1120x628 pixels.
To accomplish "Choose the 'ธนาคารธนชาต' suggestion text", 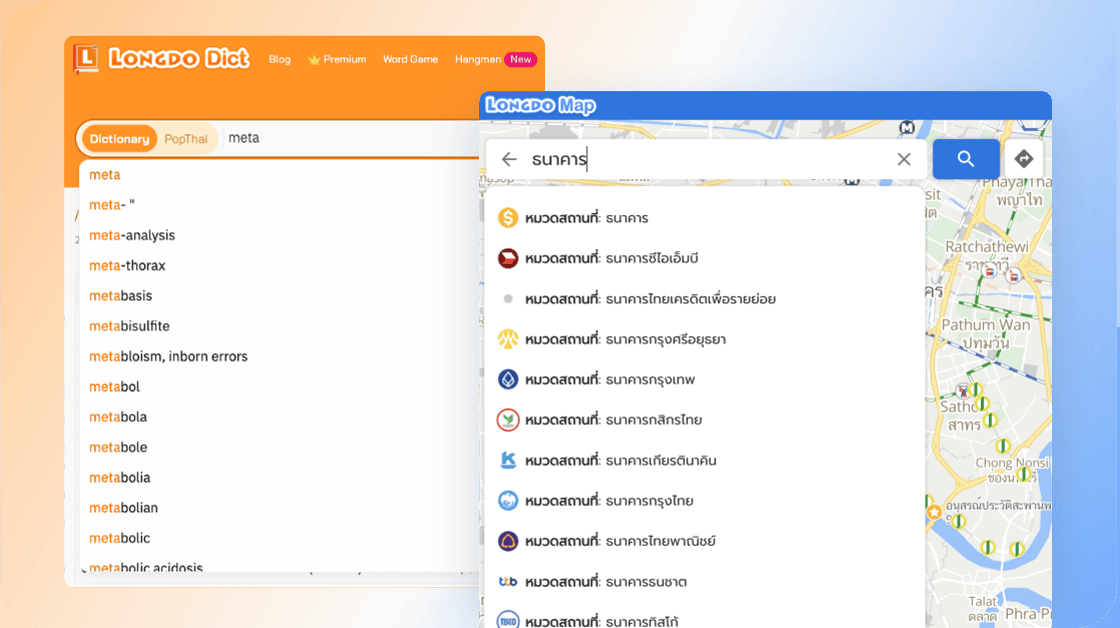I will 646,582.
